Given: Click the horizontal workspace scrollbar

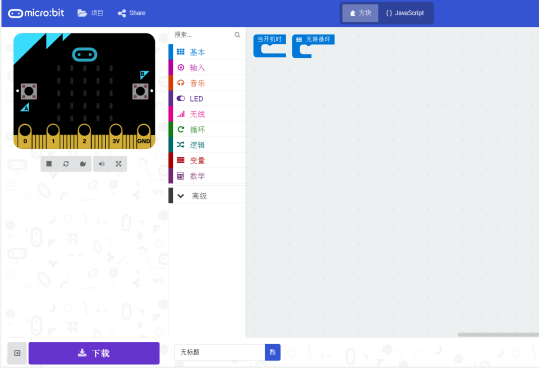Looking at the screenshot, I should tap(498, 335).
